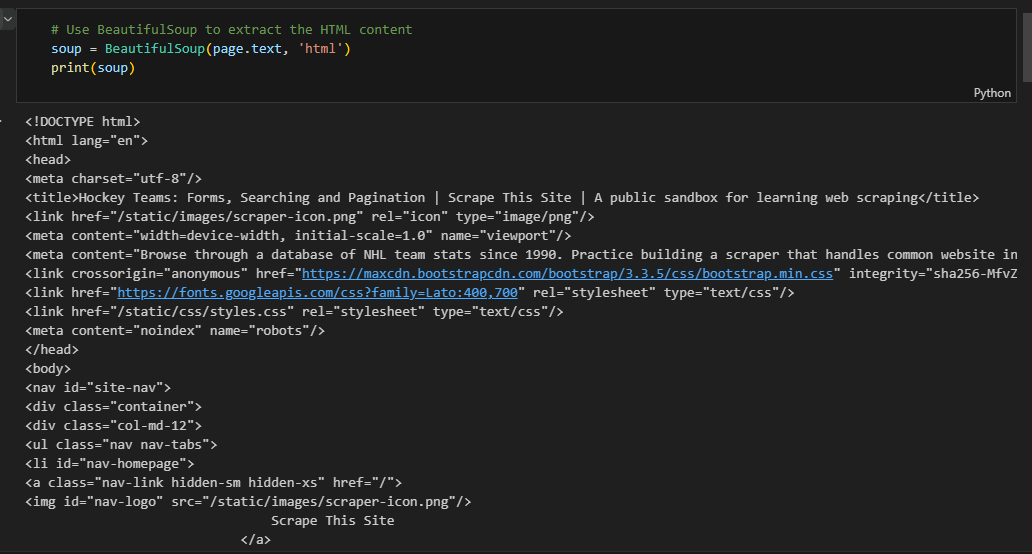Click the BeautifulSoup function name in code

click(155, 48)
